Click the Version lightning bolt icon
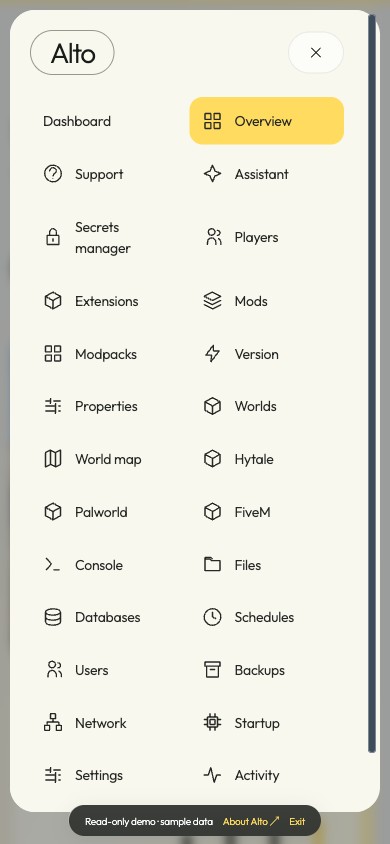This screenshot has height=844, width=390. pos(212,354)
